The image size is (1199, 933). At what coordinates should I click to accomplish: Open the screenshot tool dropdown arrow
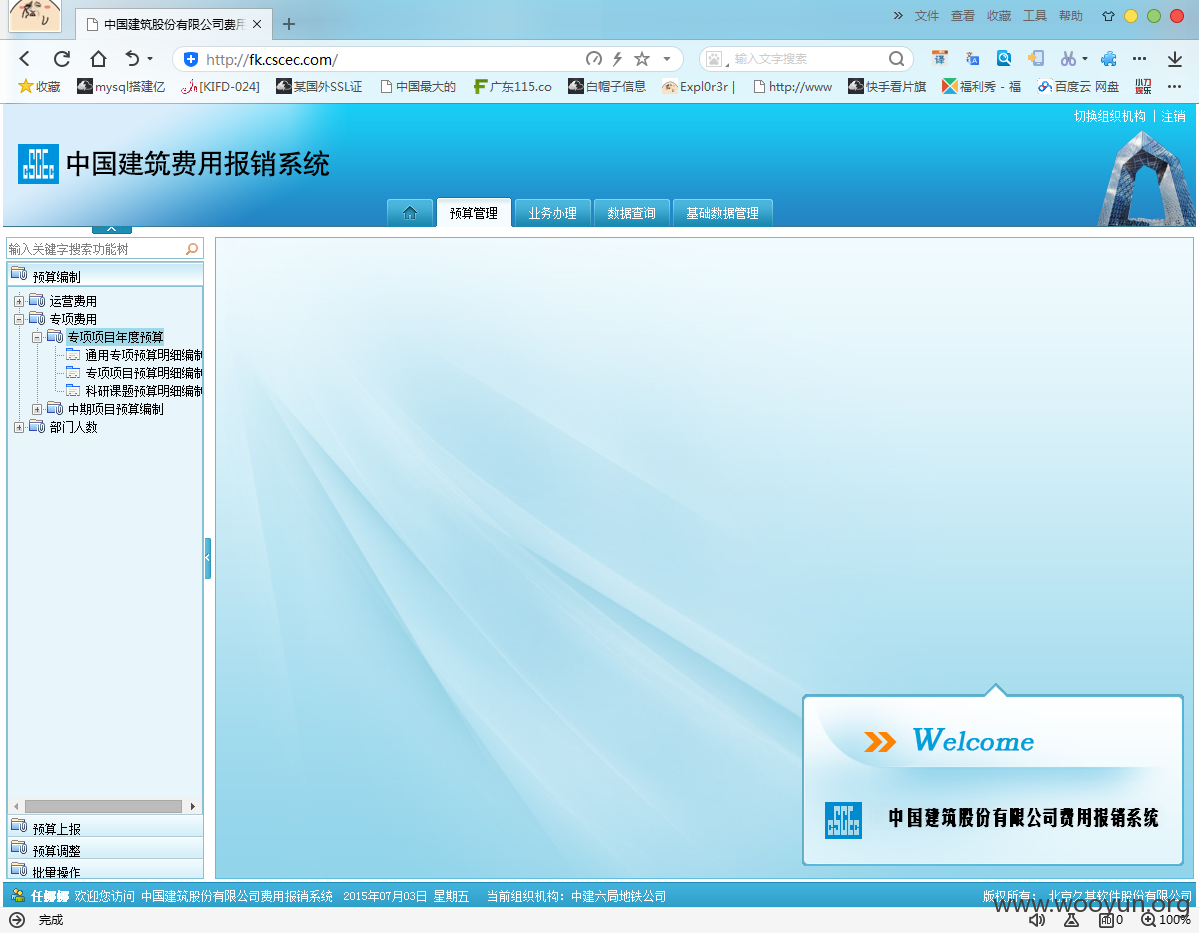pyautogui.click(x=1084, y=59)
